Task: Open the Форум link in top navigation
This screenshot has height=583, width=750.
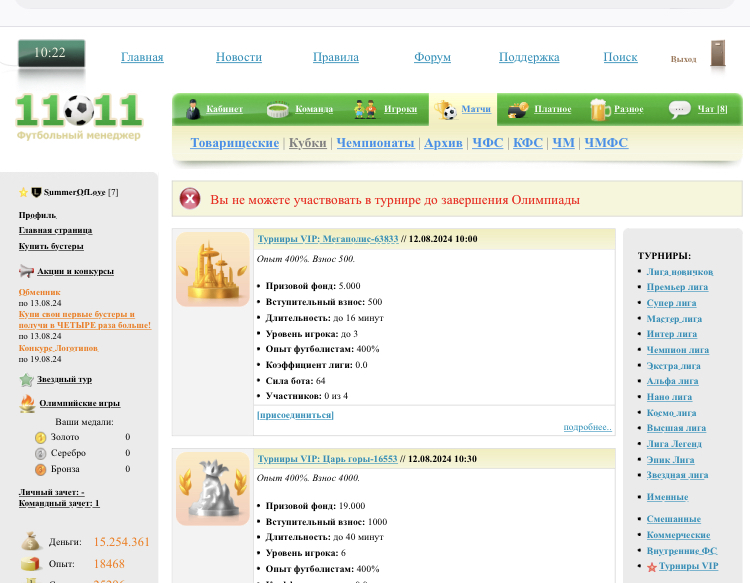Action: 432,57
